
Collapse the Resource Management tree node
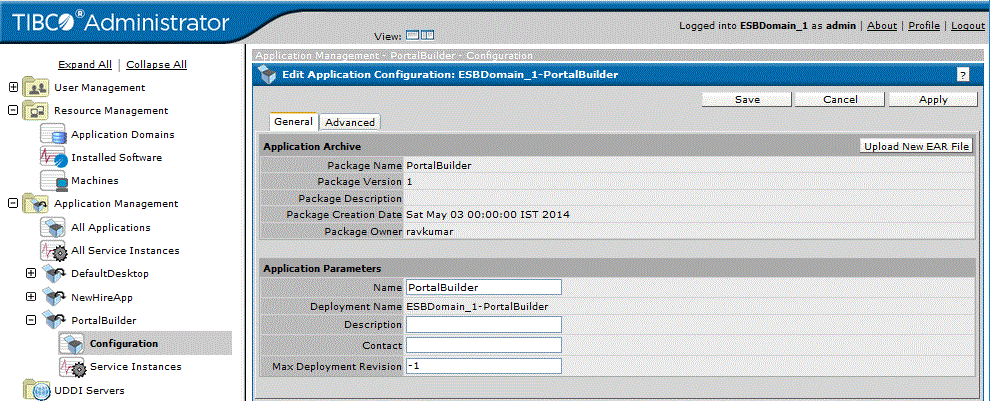click(14, 110)
